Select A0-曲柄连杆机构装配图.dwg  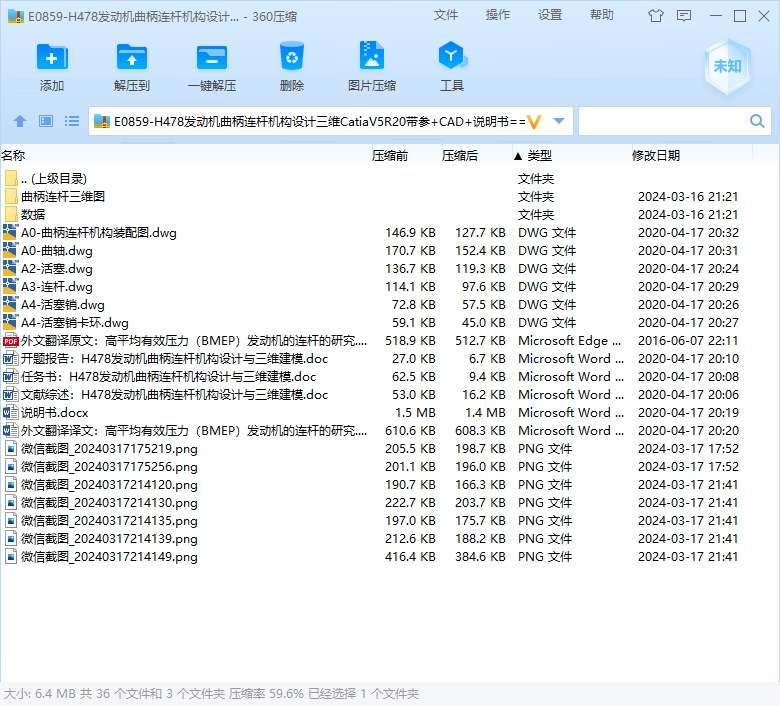point(378,232)
